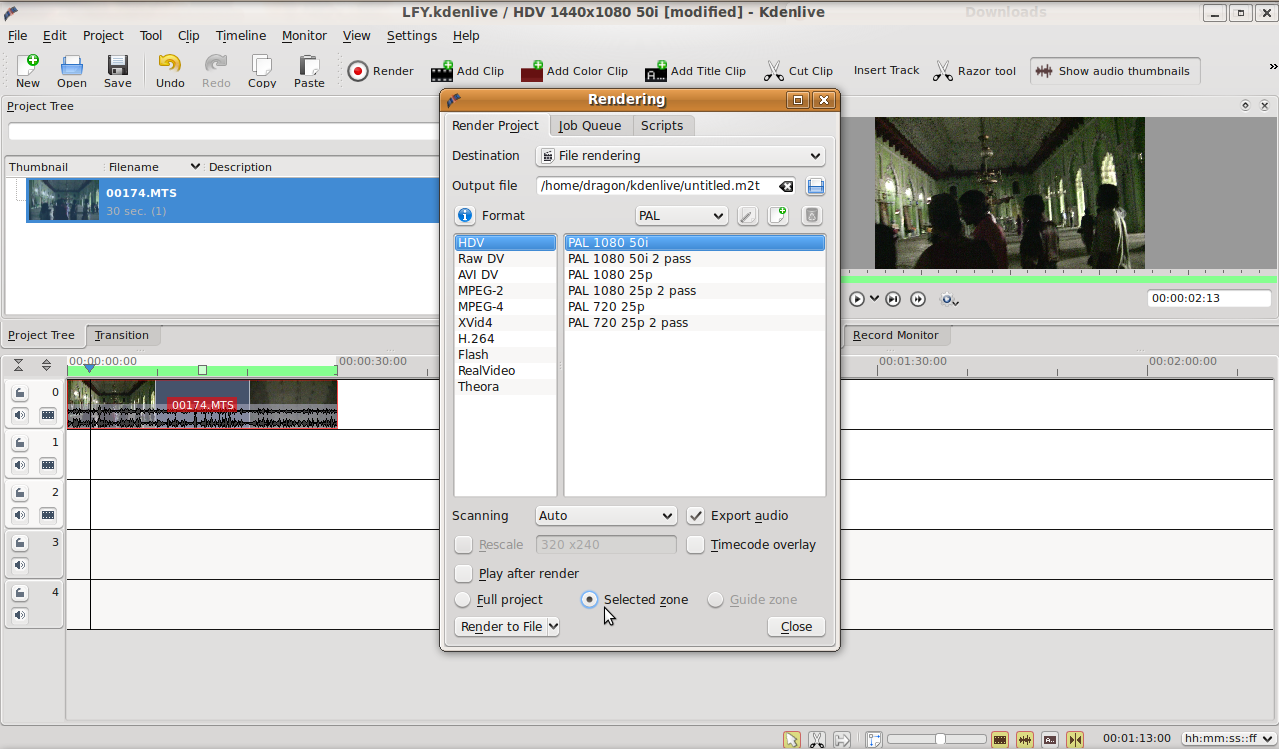Image resolution: width=1279 pixels, height=749 pixels.
Task: Mute audio on track 0
Action: coord(20,415)
